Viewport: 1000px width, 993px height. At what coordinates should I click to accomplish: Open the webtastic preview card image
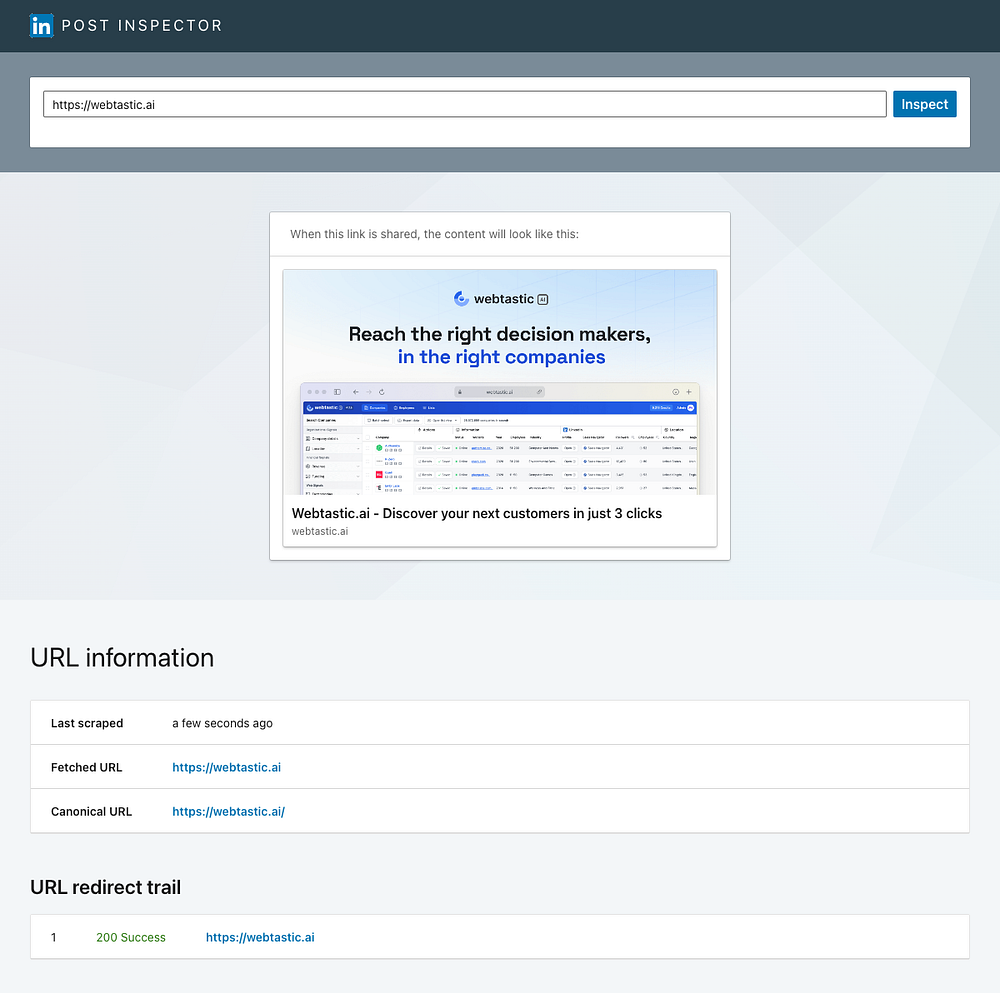(500, 382)
